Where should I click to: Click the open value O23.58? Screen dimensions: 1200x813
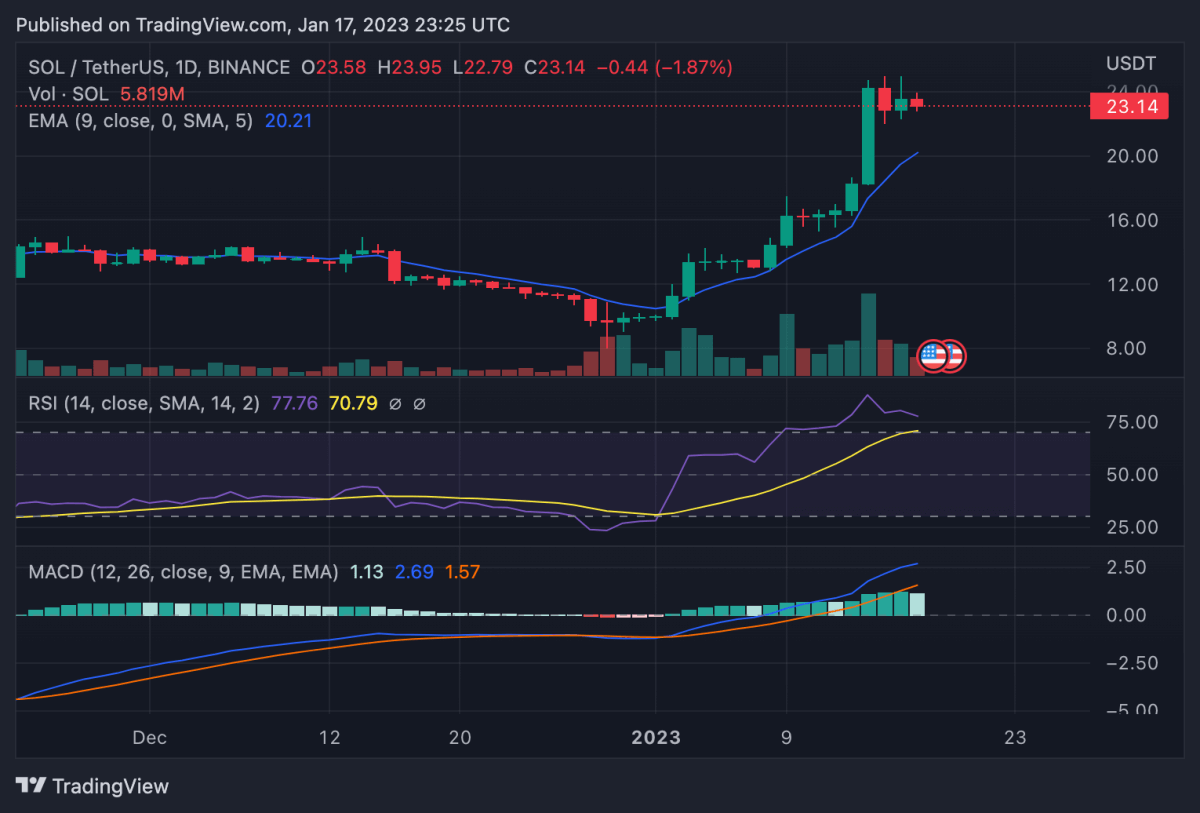[x=334, y=68]
